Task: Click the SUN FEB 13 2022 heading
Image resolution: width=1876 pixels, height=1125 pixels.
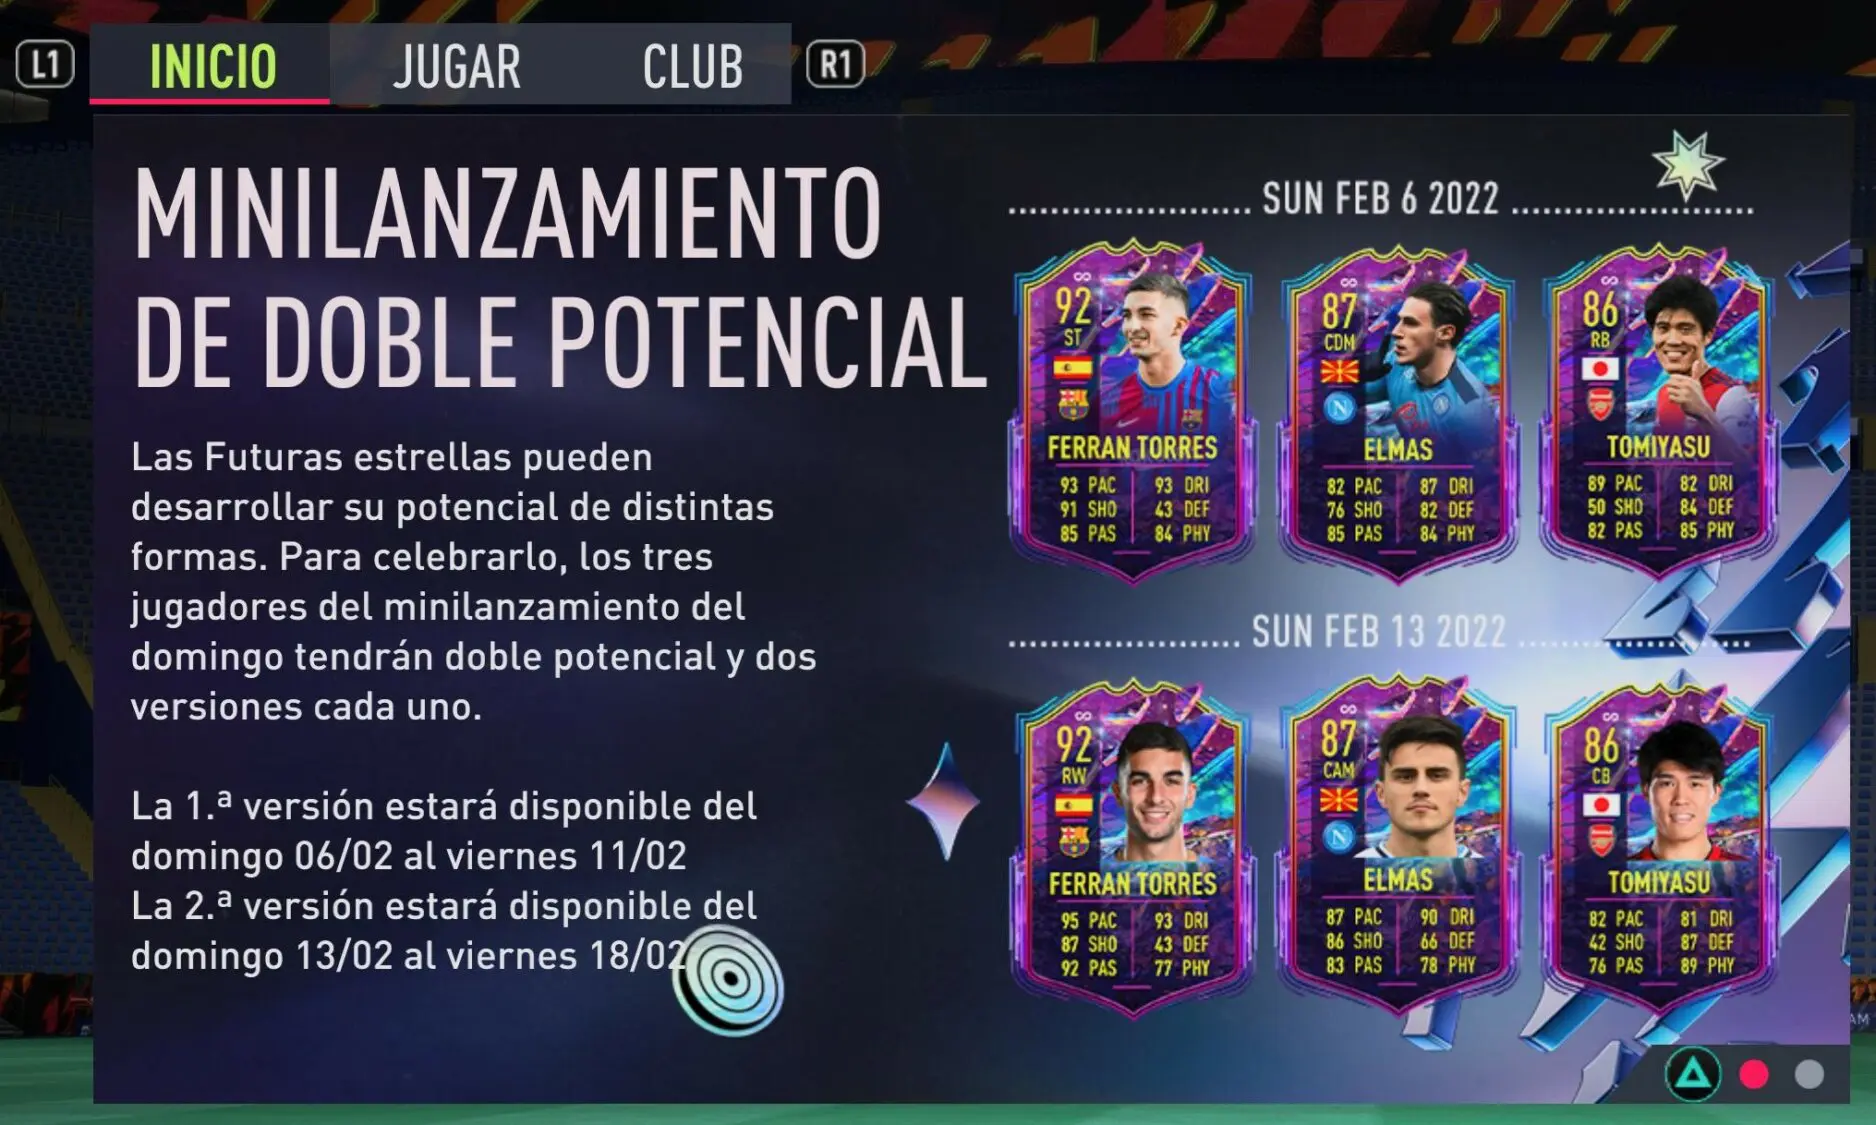Action: (x=1378, y=631)
